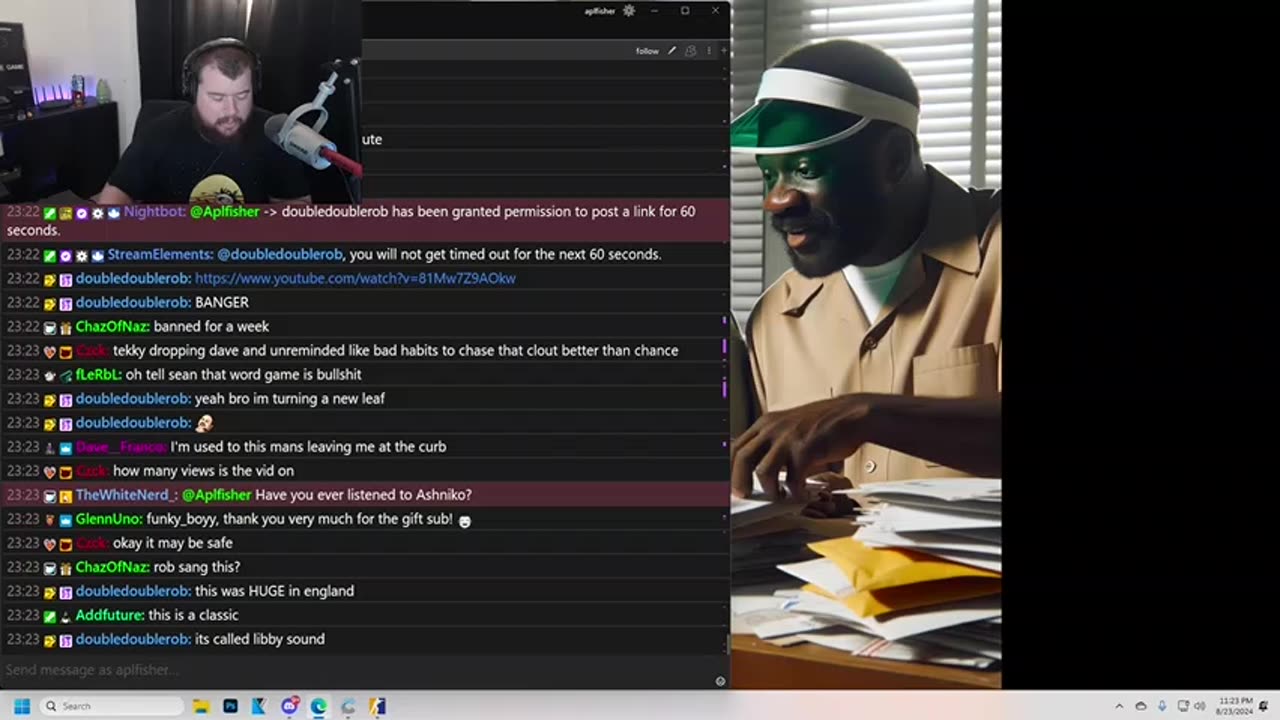Screen dimensions: 1280x720
Task: Click the pencil edit icon in chat header
Action: point(672,51)
